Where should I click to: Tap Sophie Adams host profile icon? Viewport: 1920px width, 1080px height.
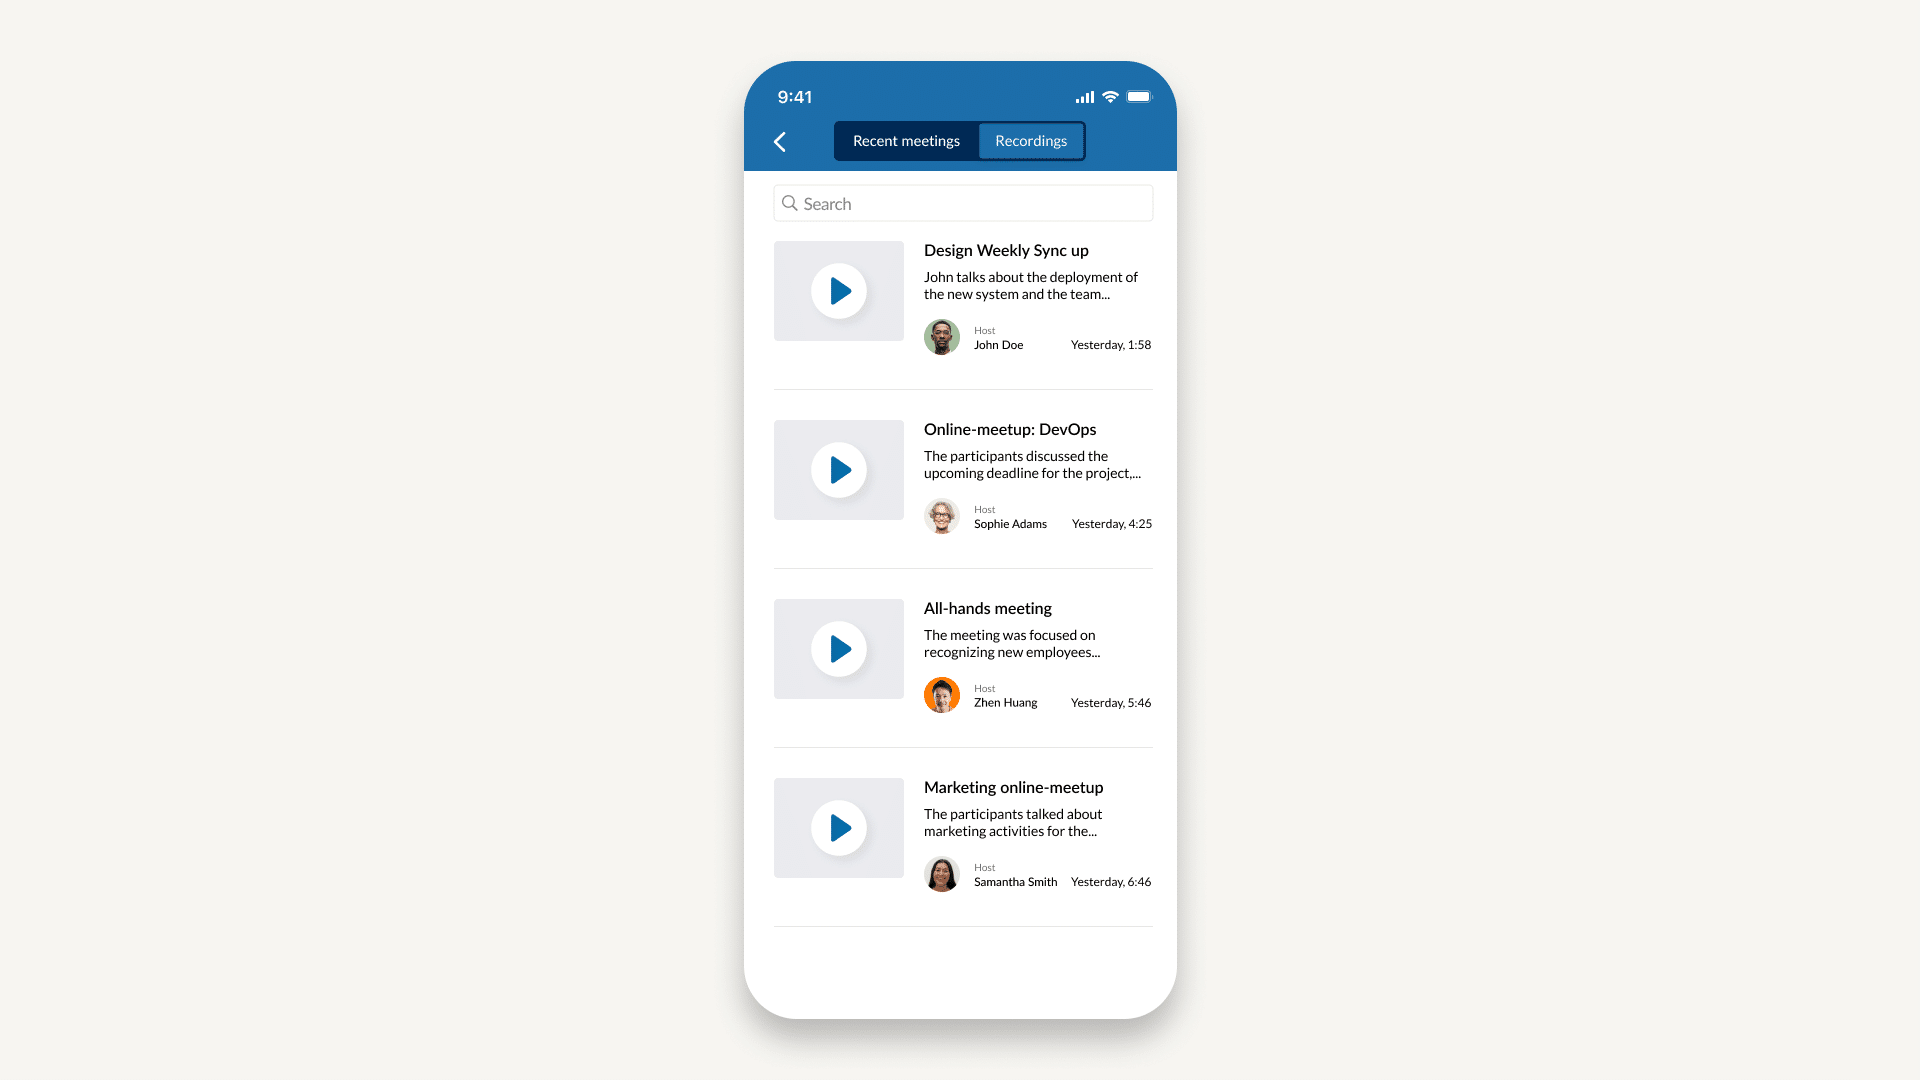[940, 517]
